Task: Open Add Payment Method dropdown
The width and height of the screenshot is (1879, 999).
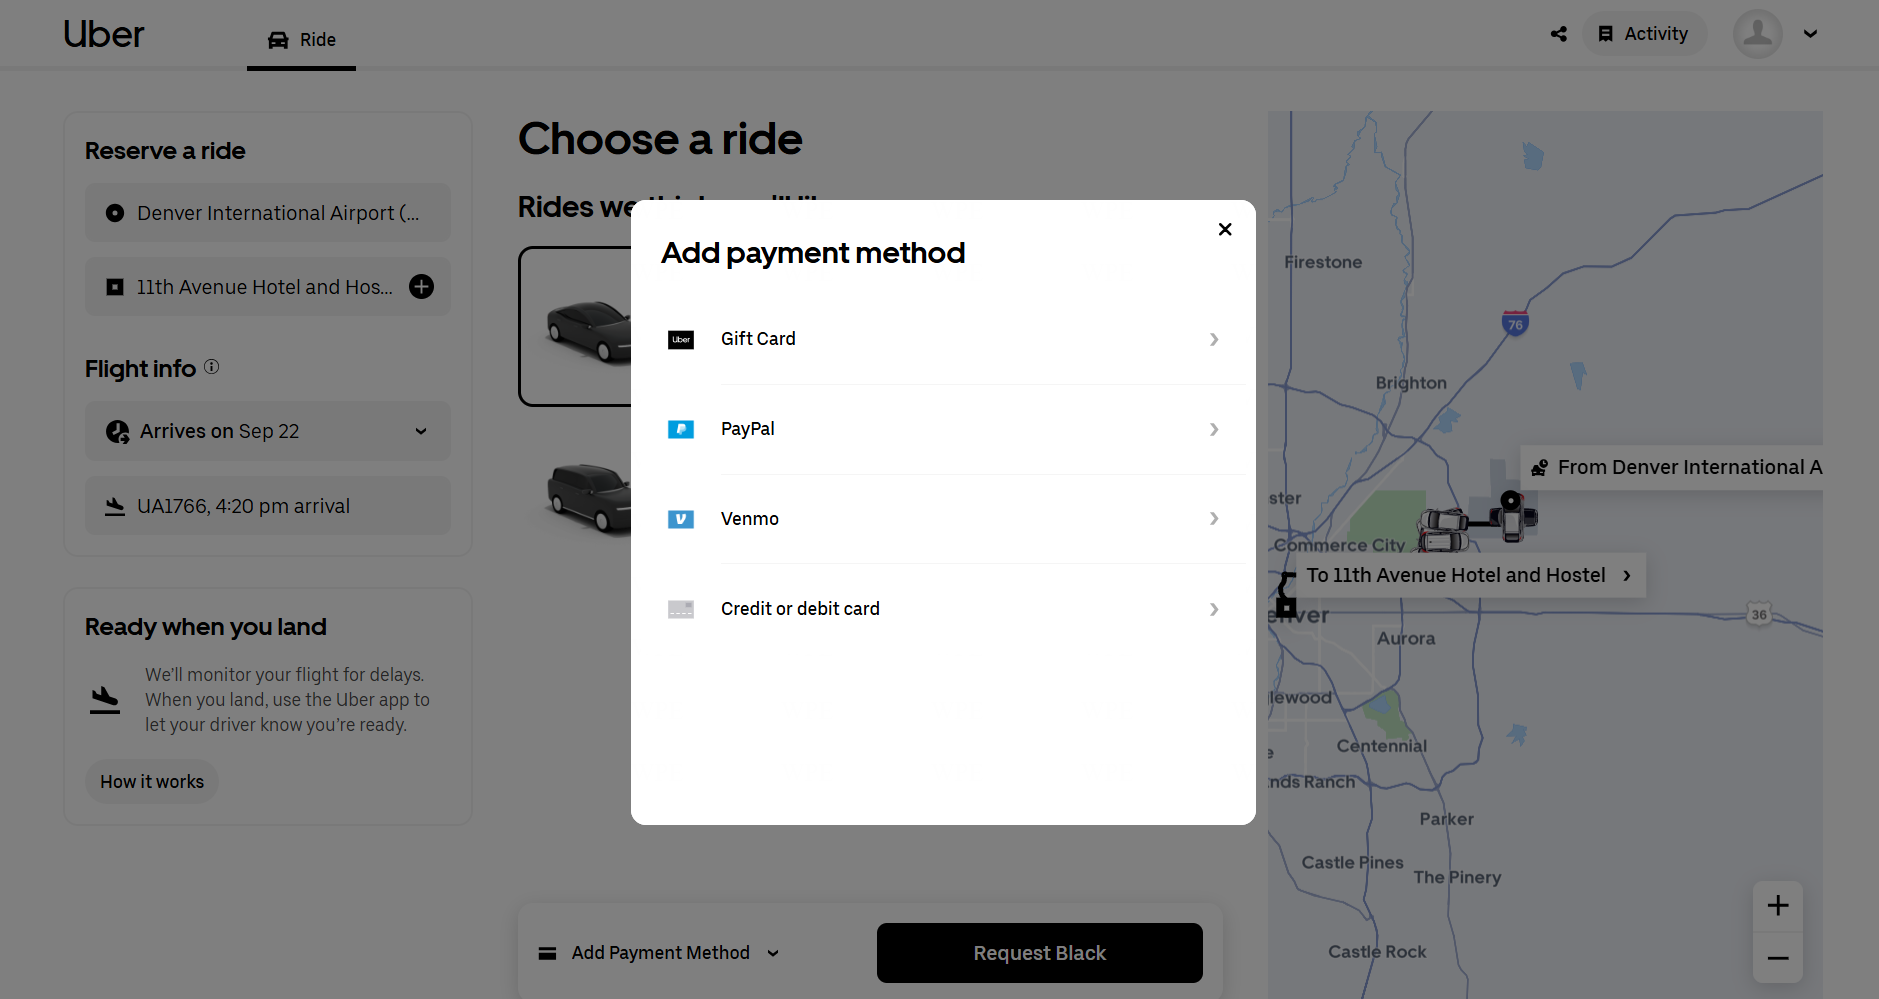Action: 660,953
